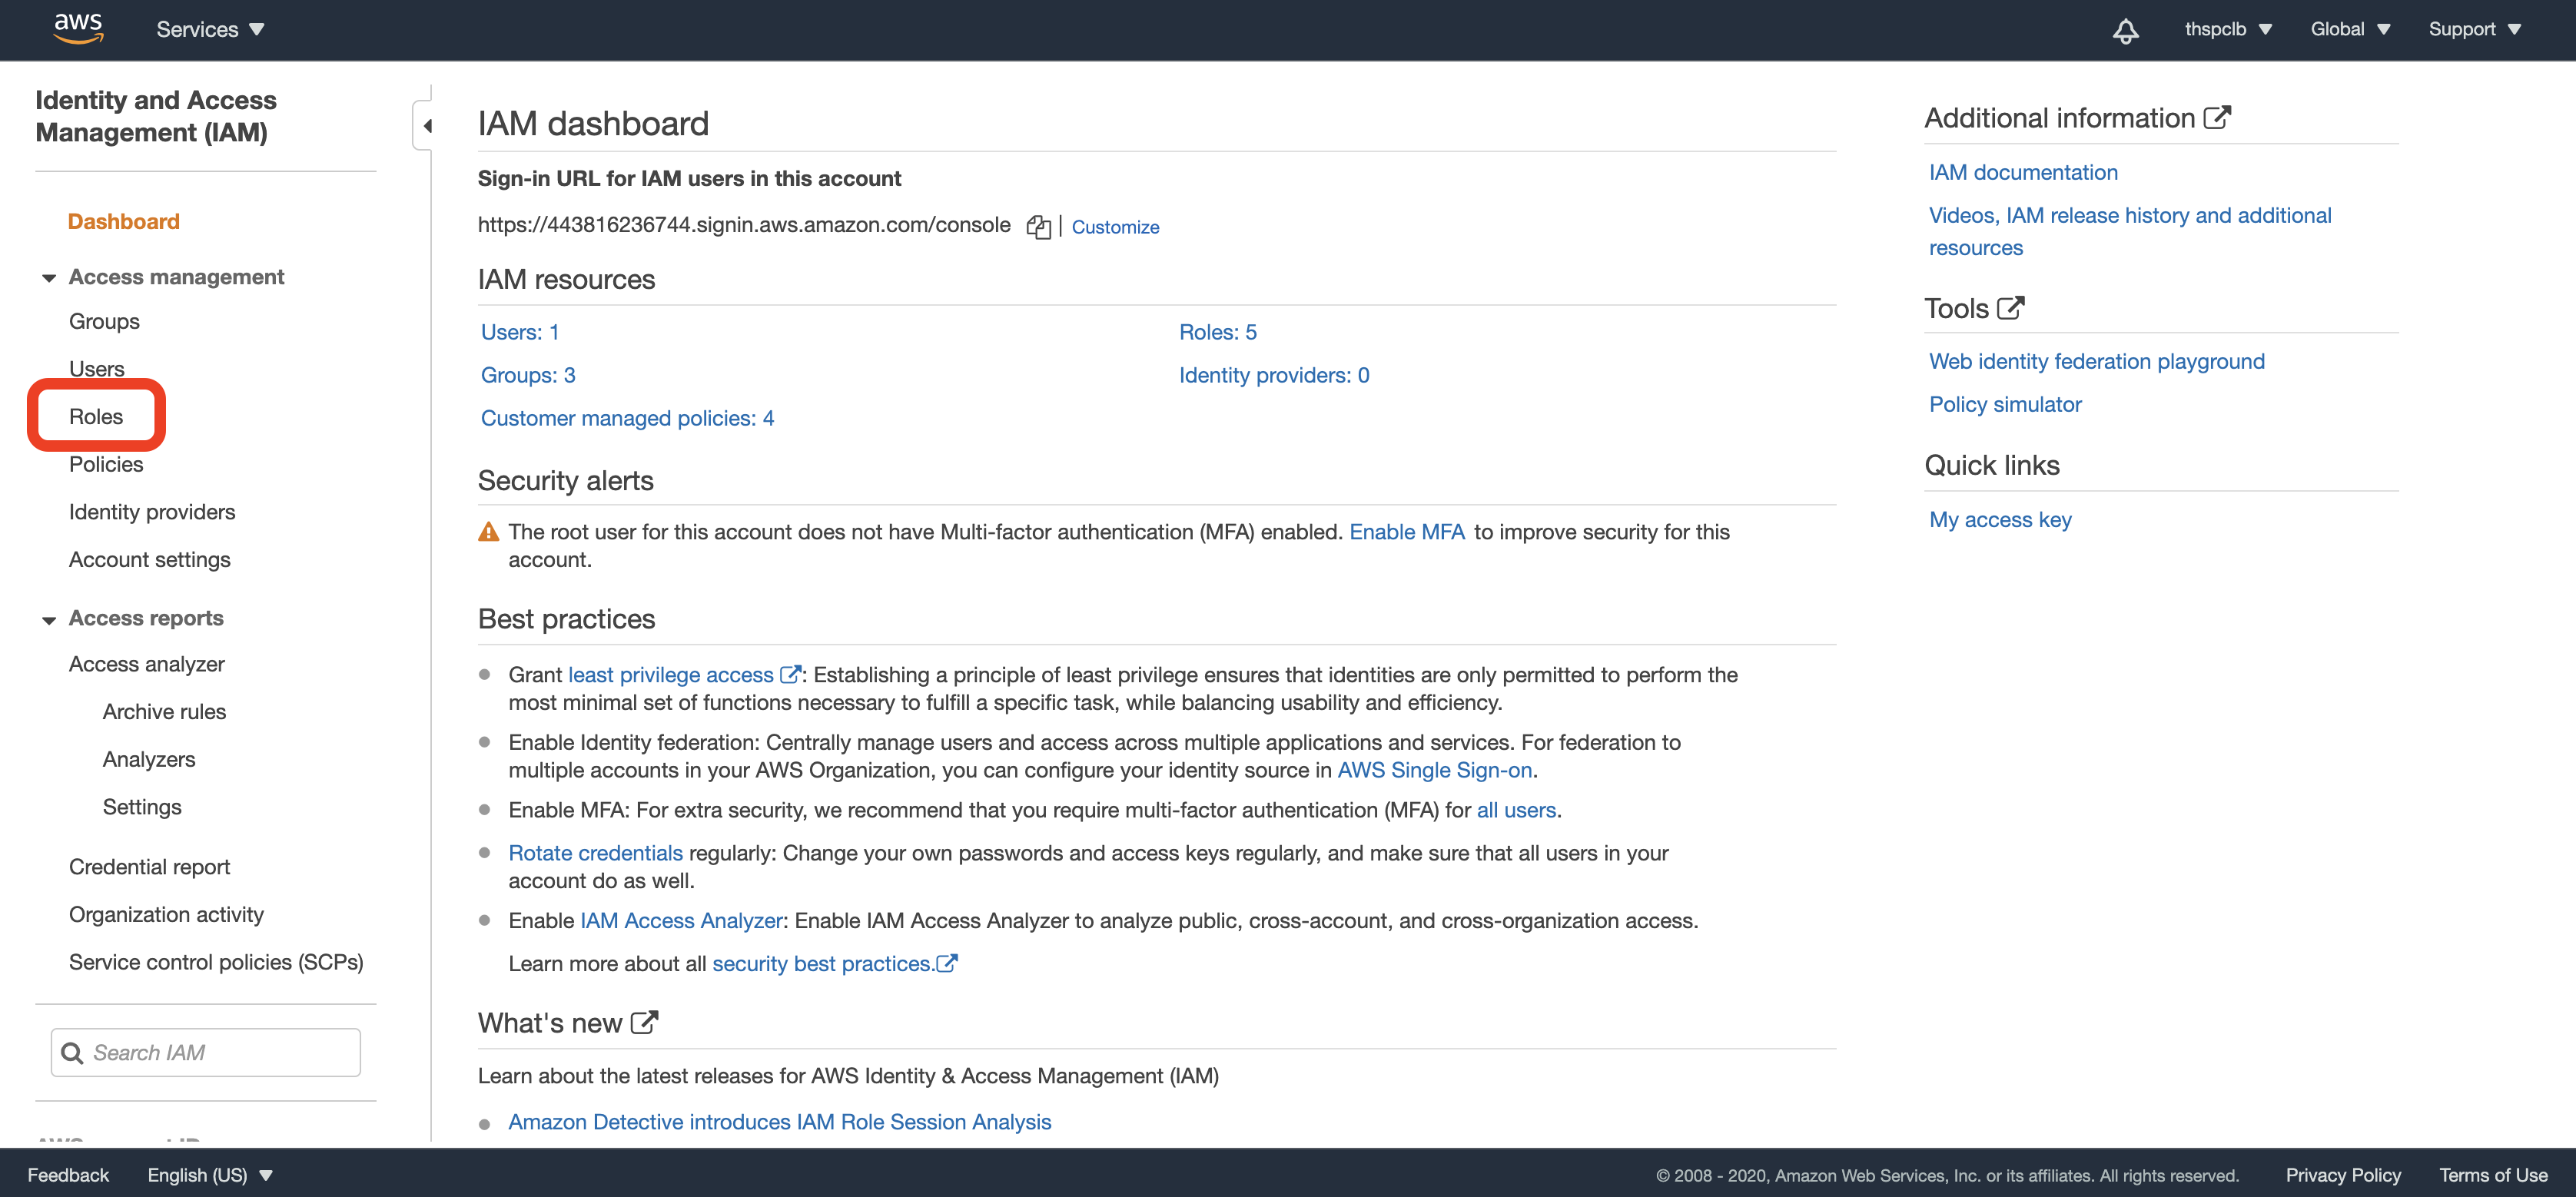This screenshot has width=2576, height=1197.
Task: Open the English (US) language dropdown
Action: 210,1175
